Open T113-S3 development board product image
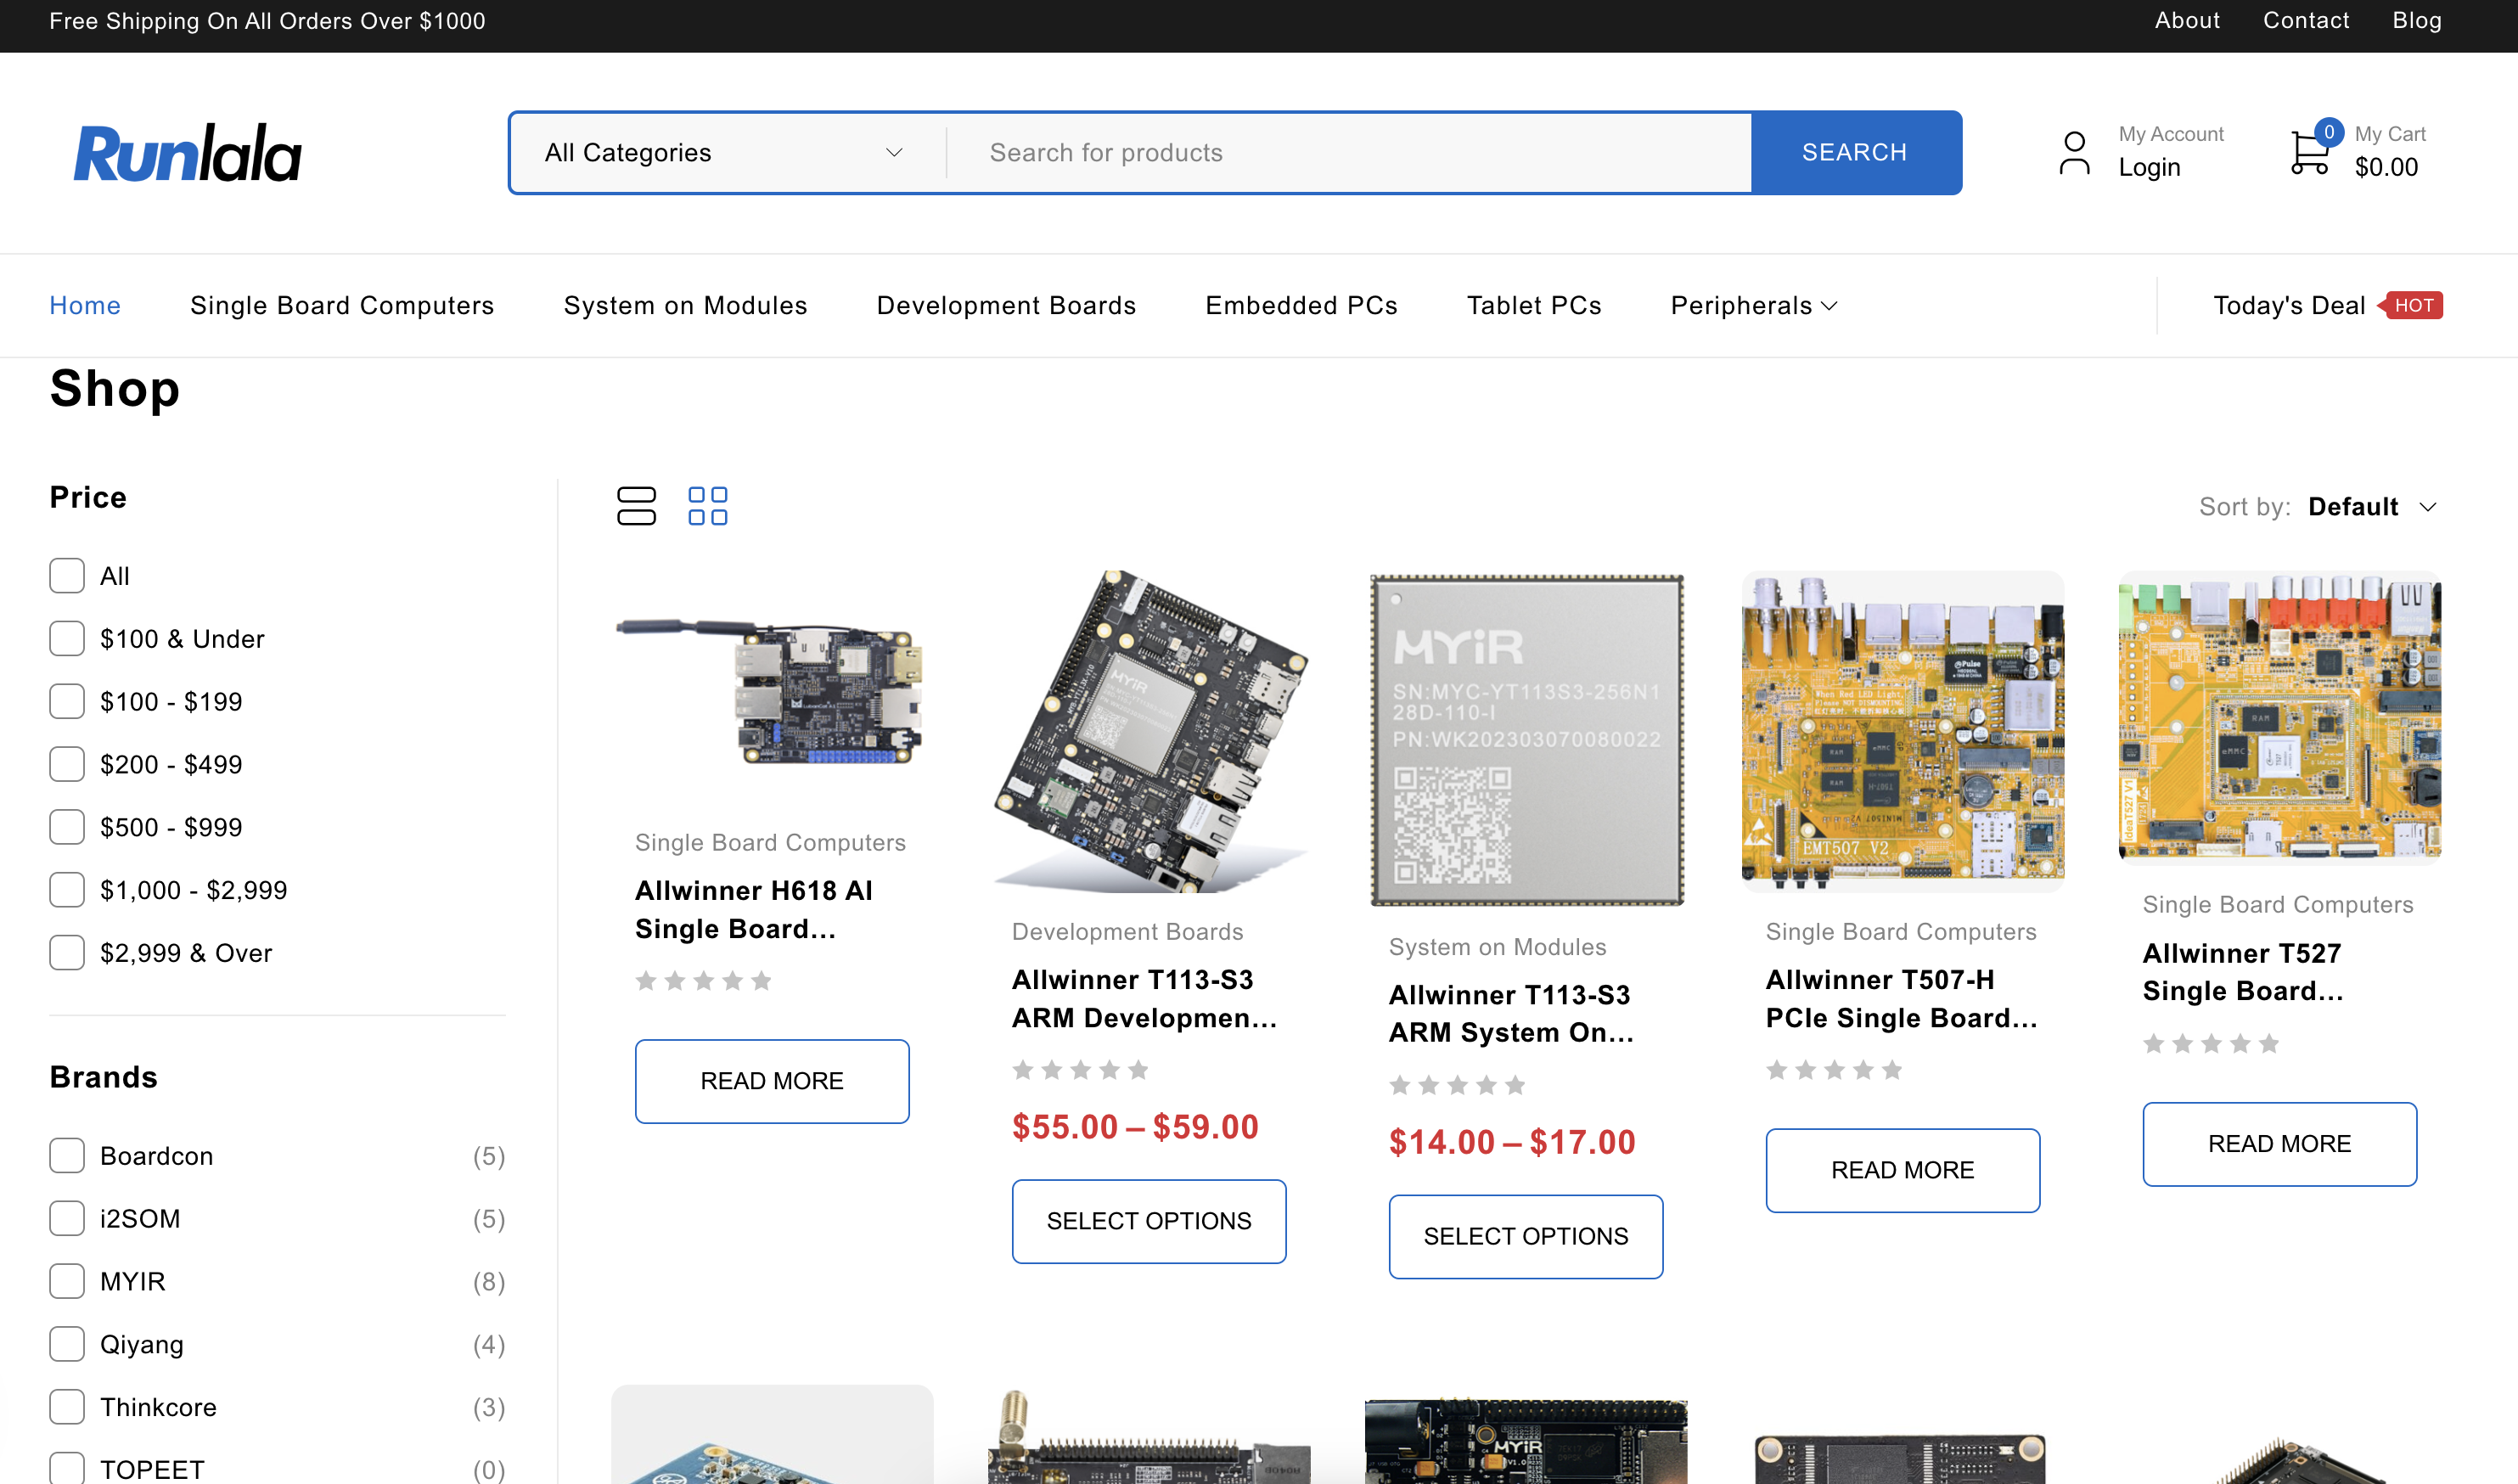The height and width of the screenshot is (1484, 2518). click(x=1149, y=731)
